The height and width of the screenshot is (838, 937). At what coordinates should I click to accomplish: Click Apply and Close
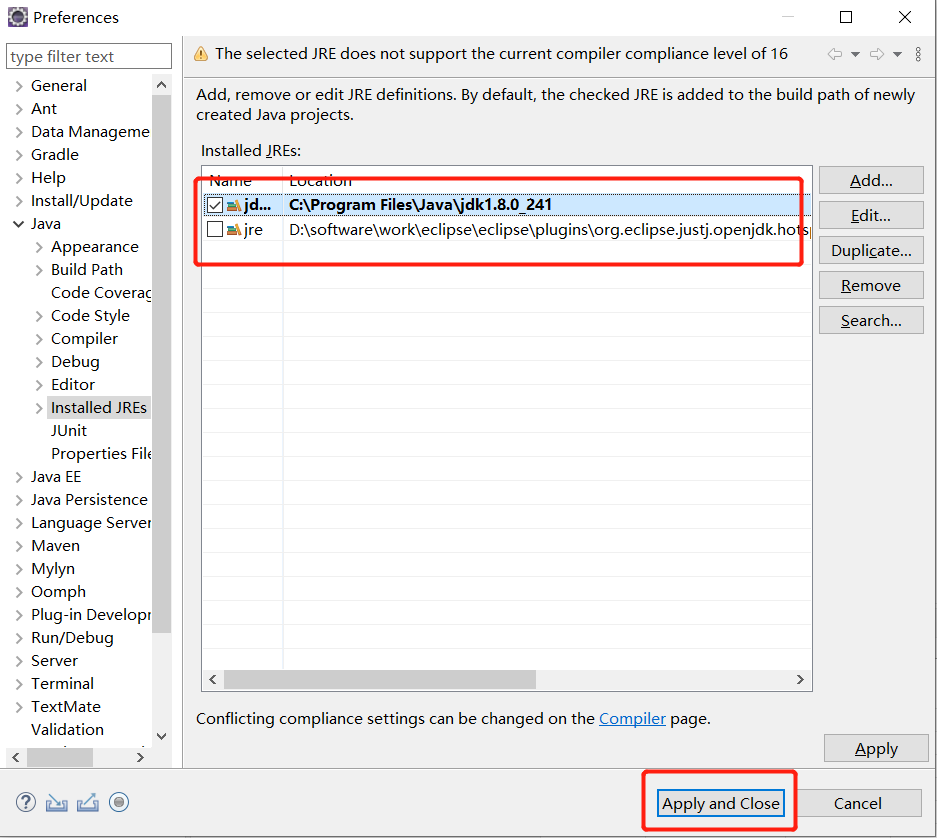coord(721,803)
